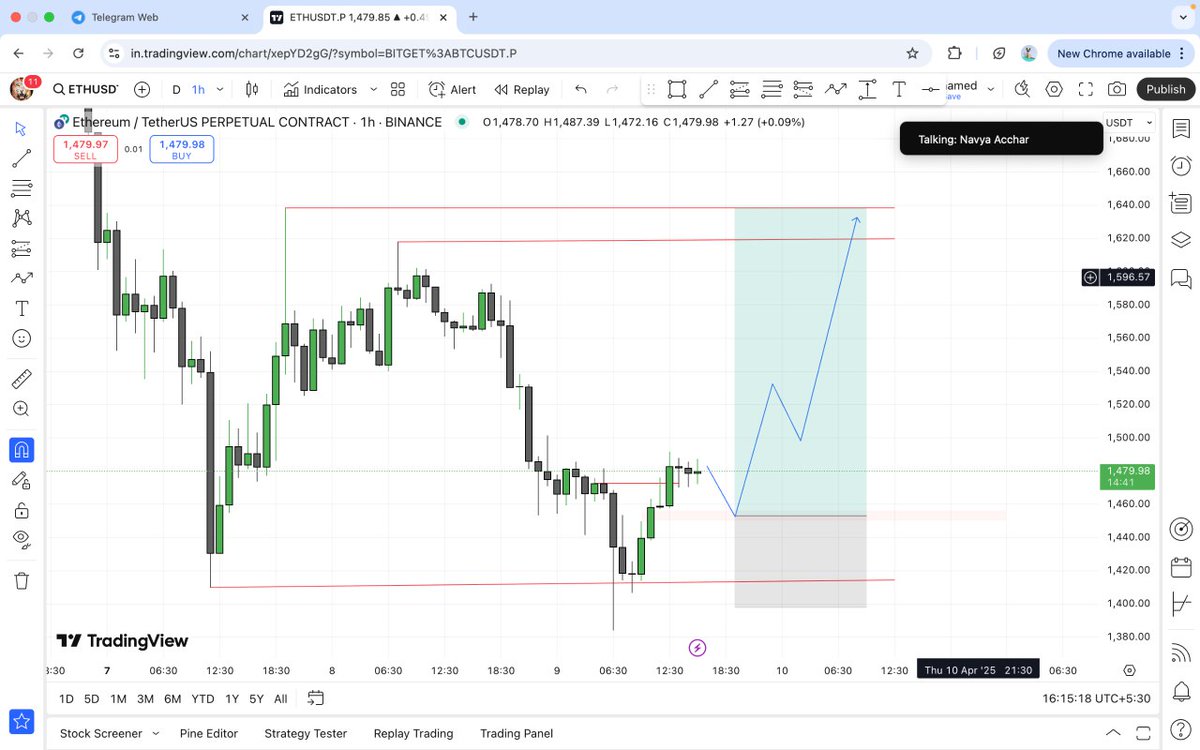Select the YTD date range

(x=203, y=699)
